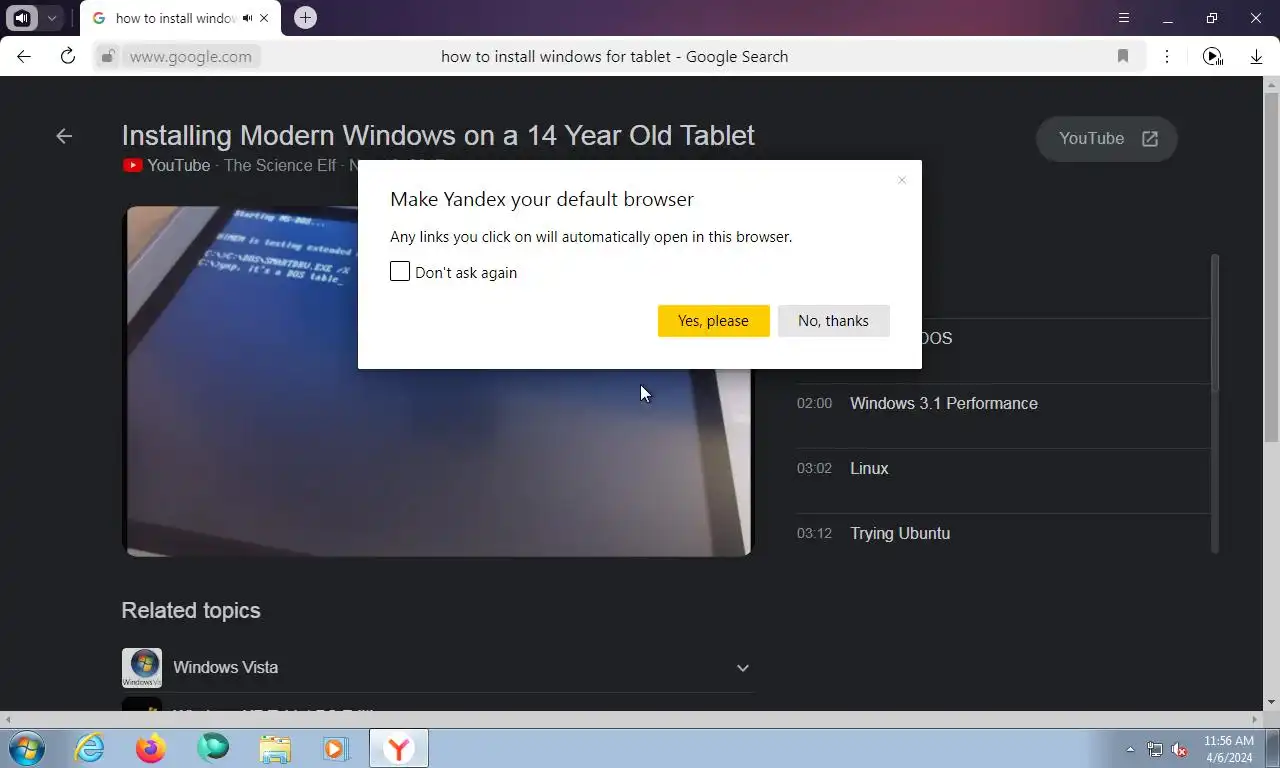
Task: Click the horizontal scrollbar right arrow
Action: 1255,719
